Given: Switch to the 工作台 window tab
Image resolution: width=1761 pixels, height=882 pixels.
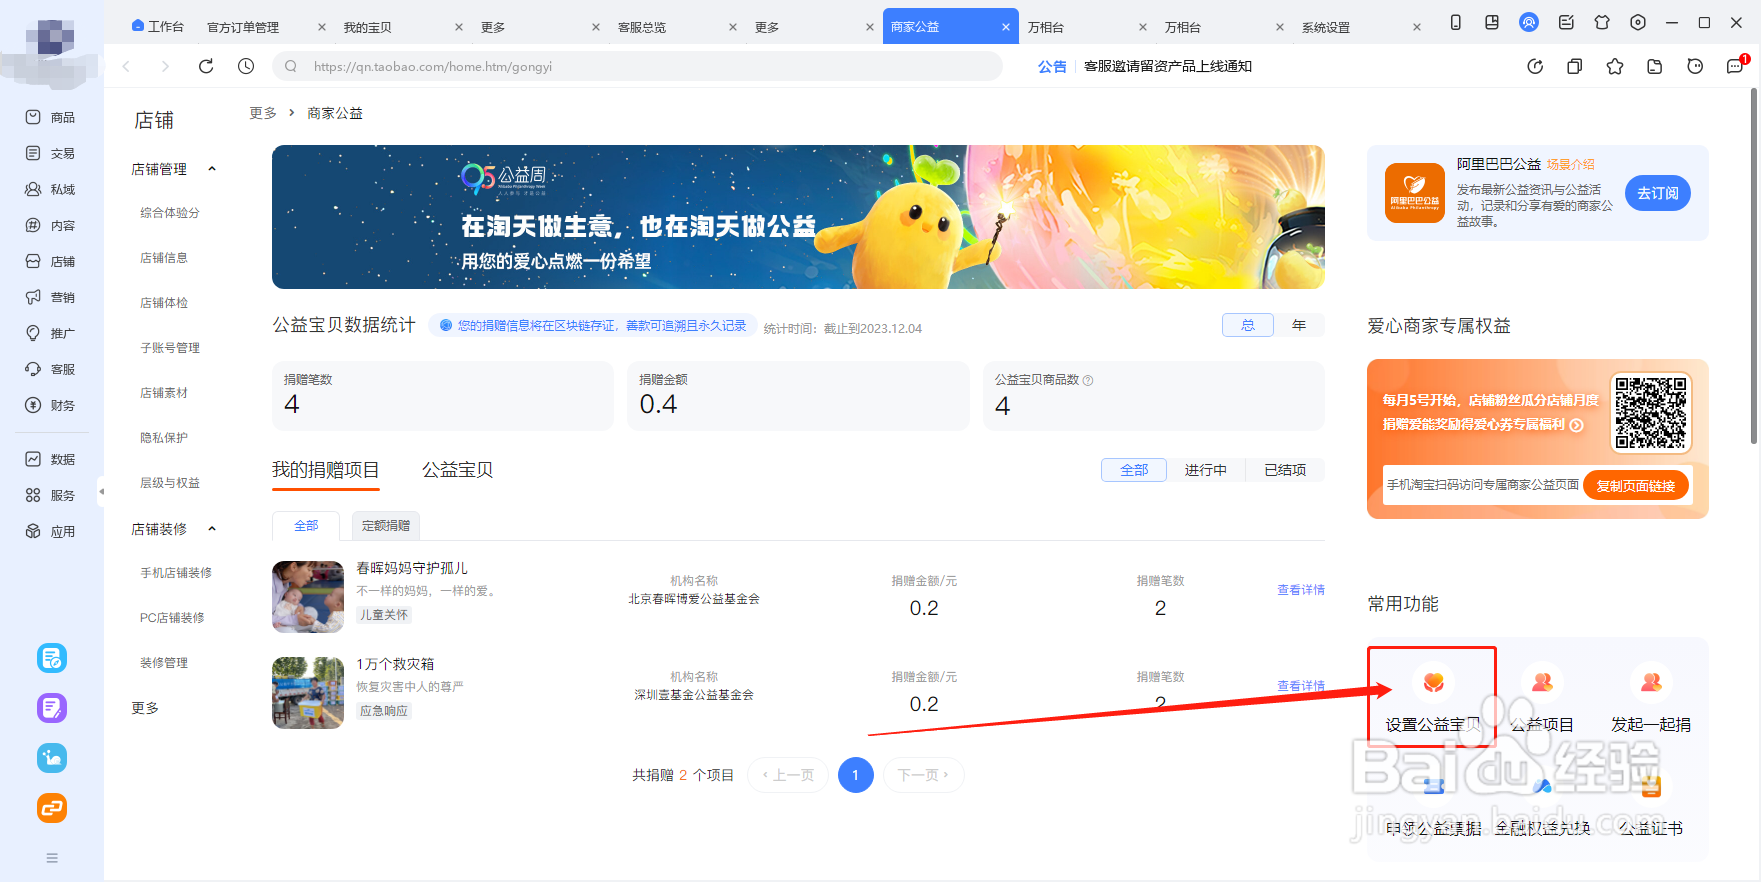Looking at the screenshot, I should click(x=159, y=27).
